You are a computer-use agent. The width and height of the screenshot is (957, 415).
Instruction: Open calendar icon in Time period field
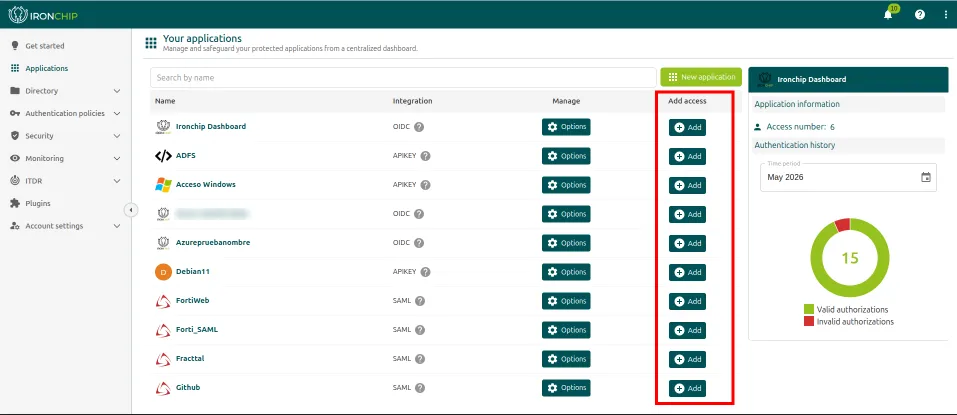click(x=926, y=178)
